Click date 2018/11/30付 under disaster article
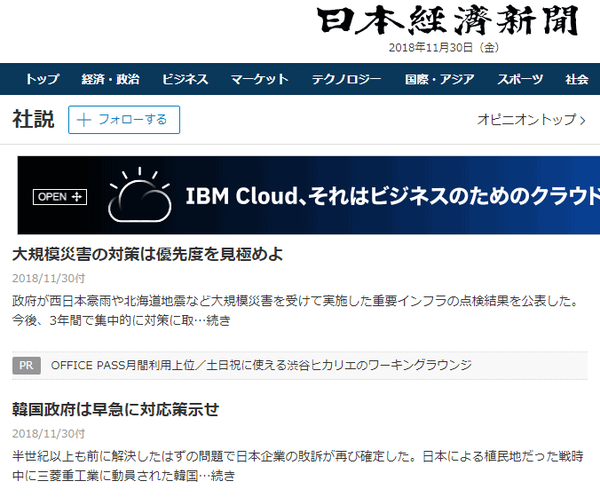The height and width of the screenshot is (497, 600). 49,278
